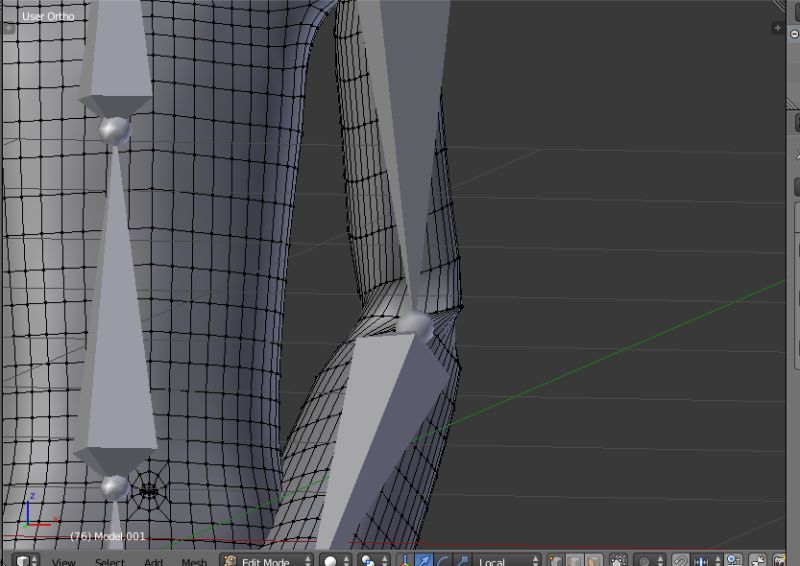Image resolution: width=800 pixels, height=566 pixels.
Task: Click the 'User Ortho' view label
Action: 48,16
